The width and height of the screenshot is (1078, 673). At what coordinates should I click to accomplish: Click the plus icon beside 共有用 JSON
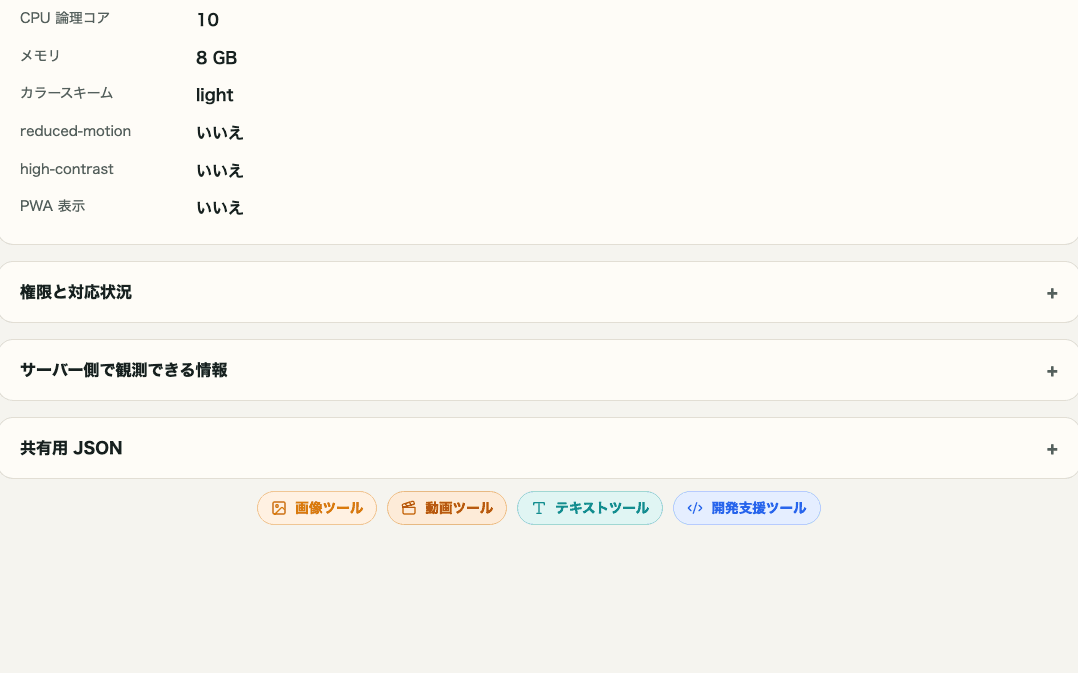1052,449
